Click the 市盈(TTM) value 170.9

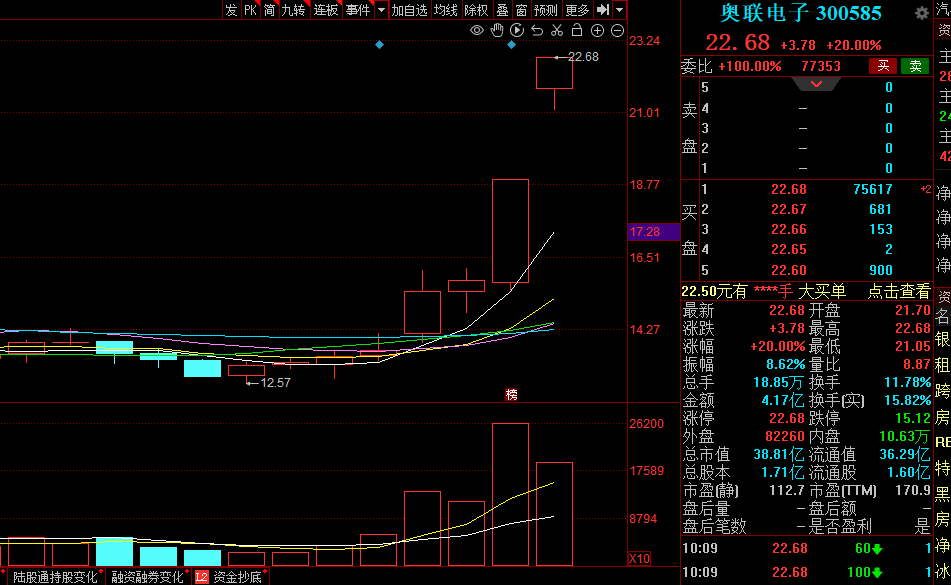913,490
